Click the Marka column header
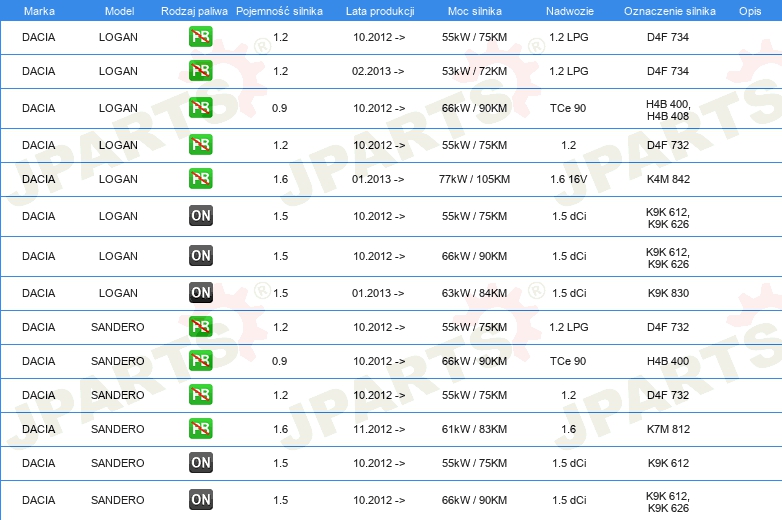Image resolution: width=782 pixels, height=520 pixels. tap(39, 11)
